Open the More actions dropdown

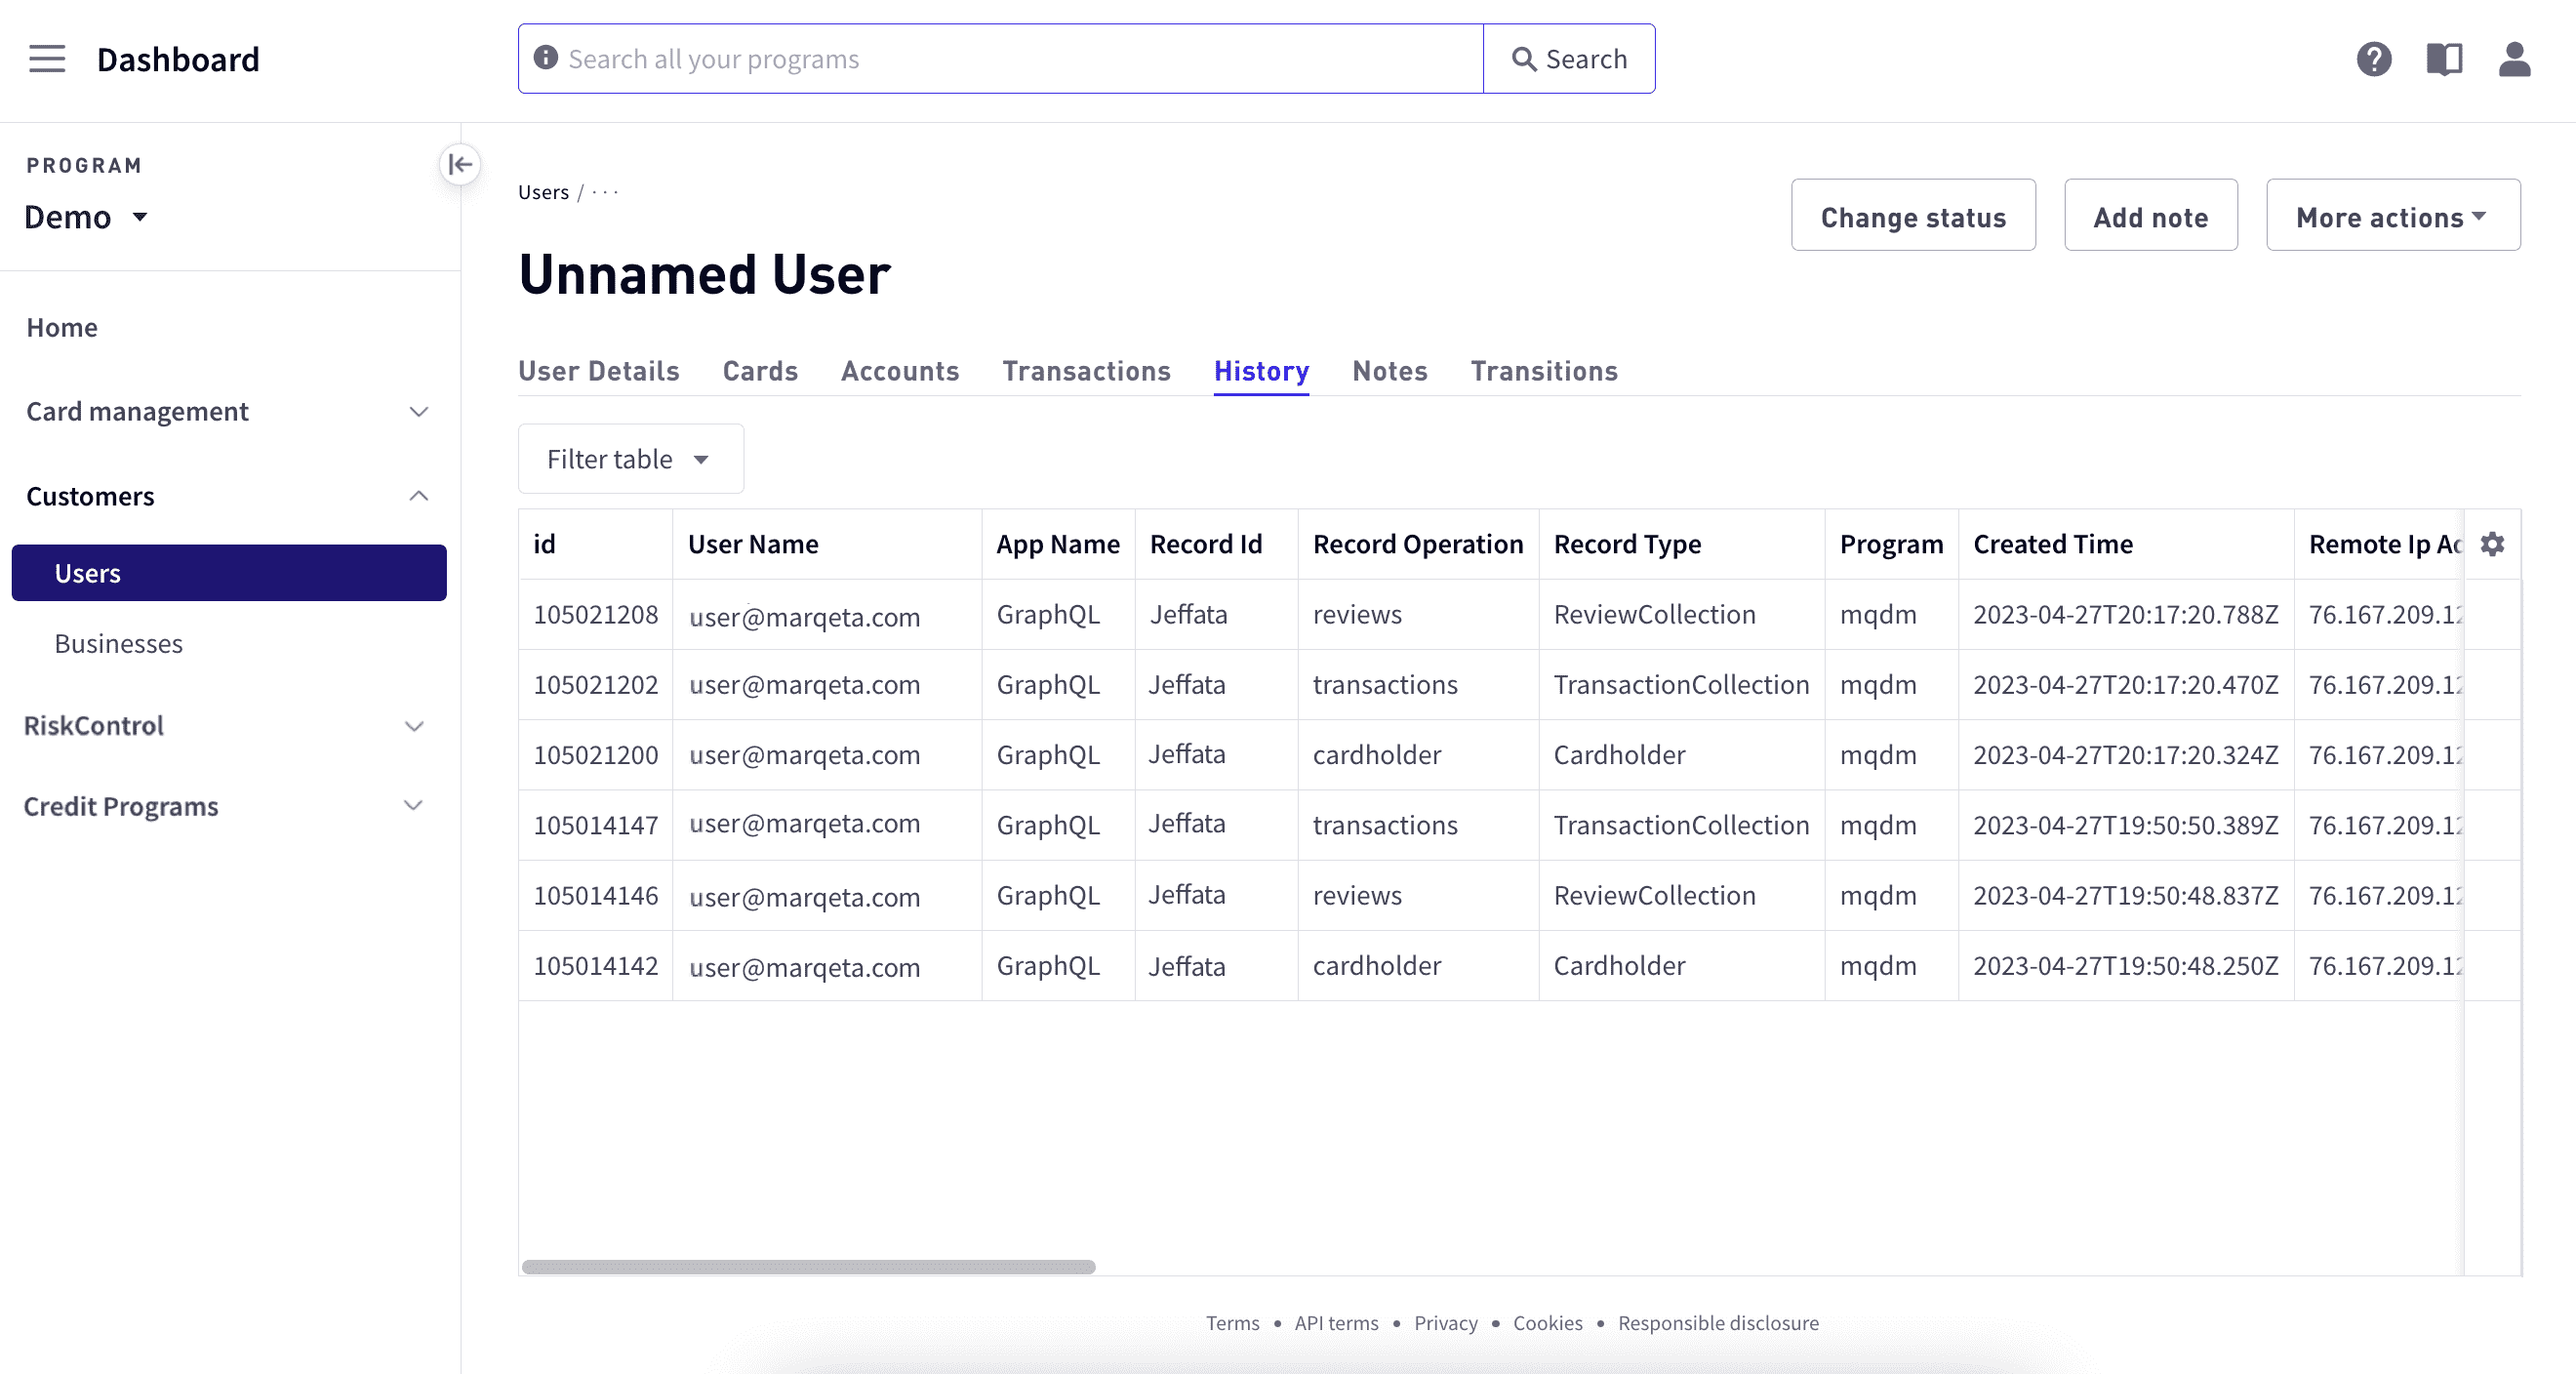[2392, 216]
